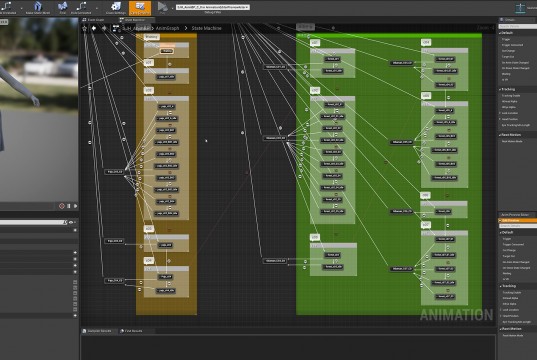Click the State Machine breadcrumb link
This screenshot has height=360, width=537.
tap(207, 28)
